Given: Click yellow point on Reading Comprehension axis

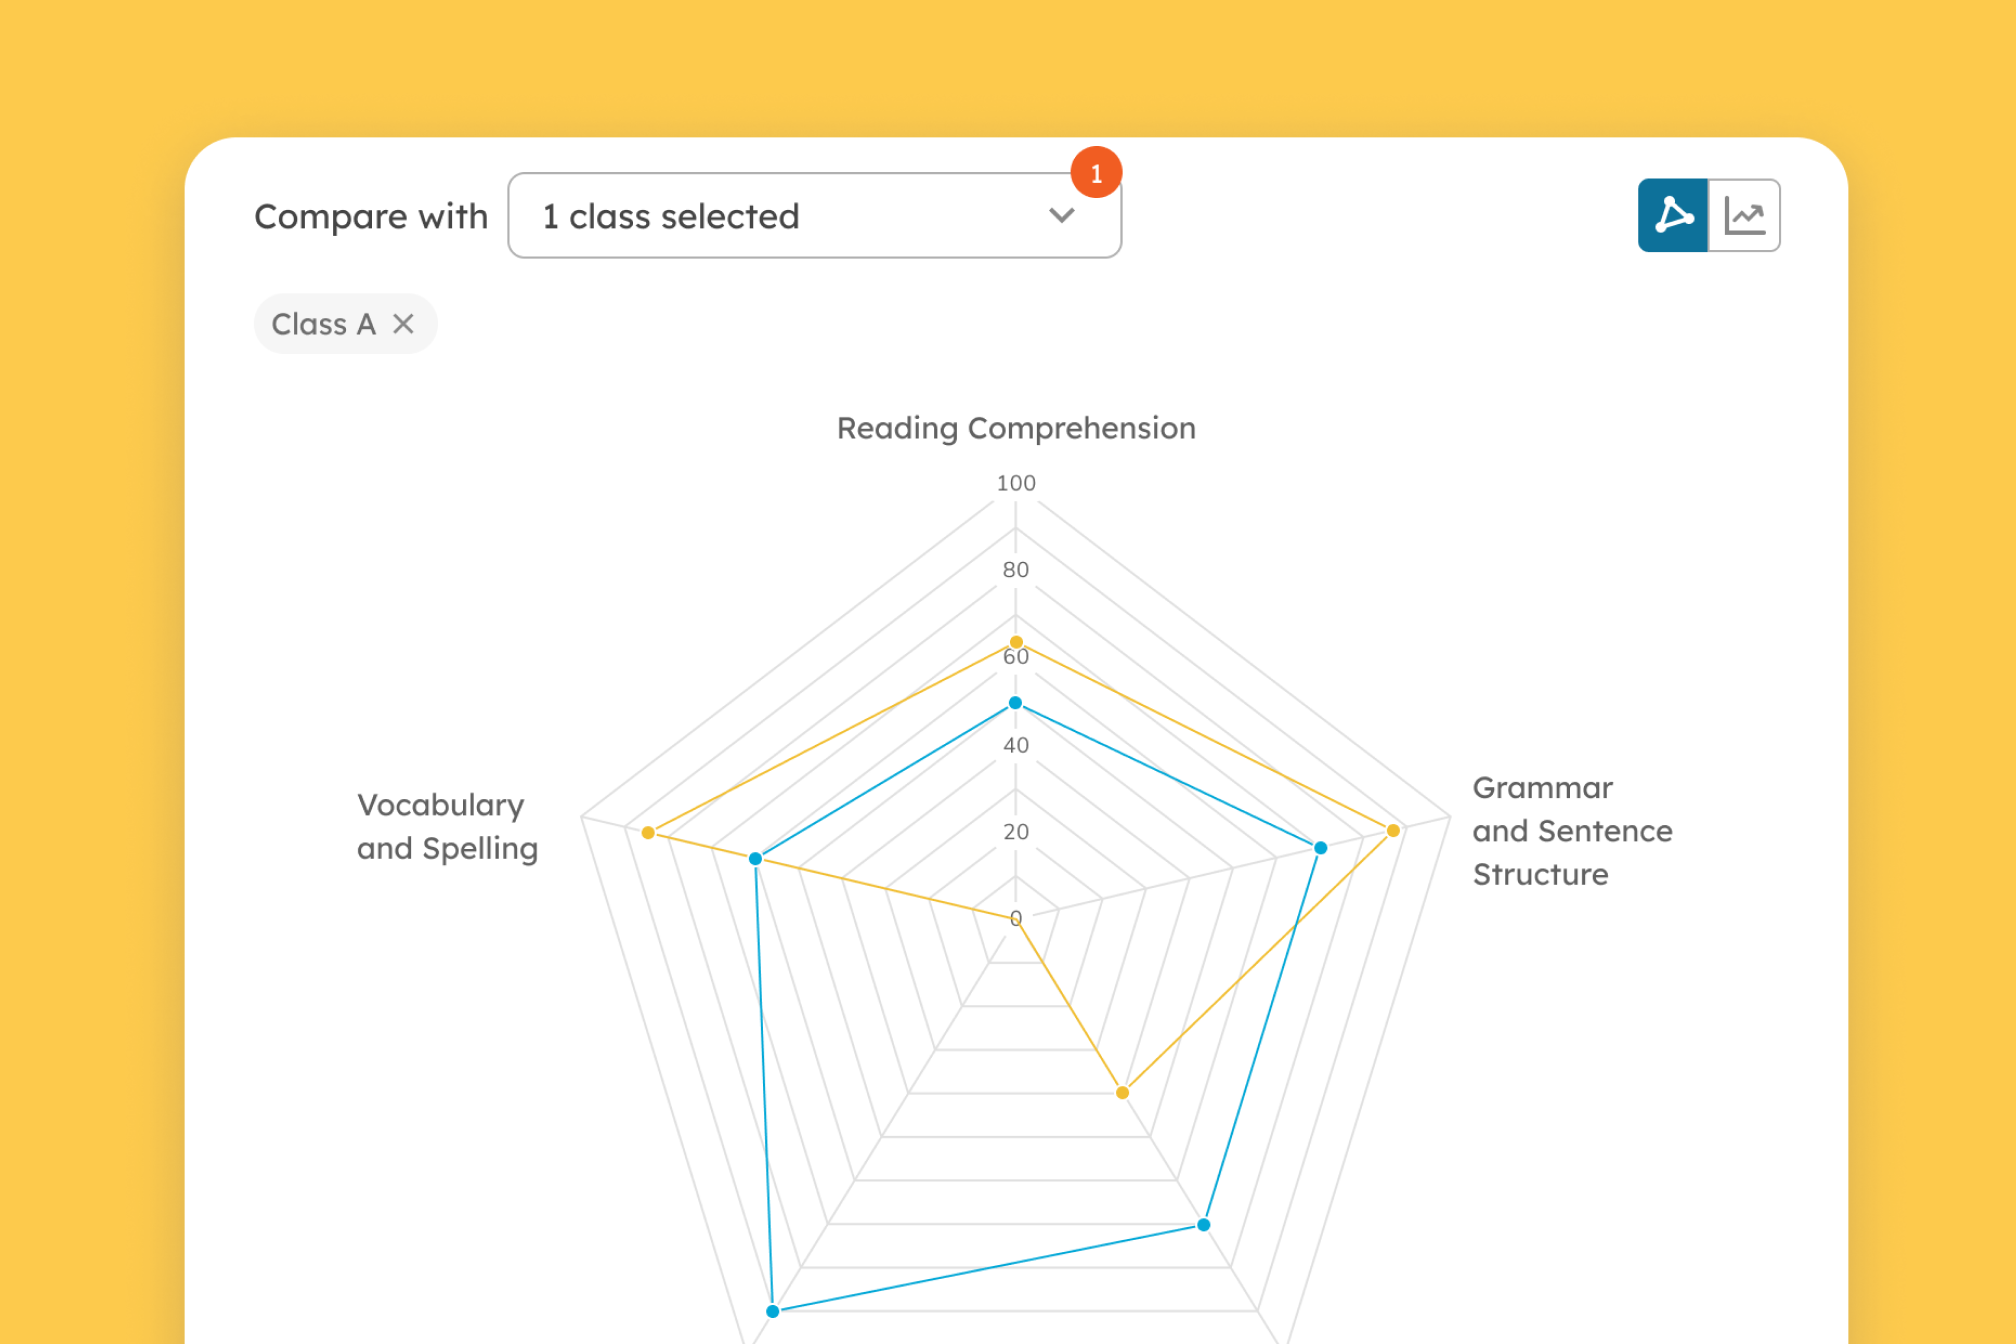Looking at the screenshot, I should 1016,642.
